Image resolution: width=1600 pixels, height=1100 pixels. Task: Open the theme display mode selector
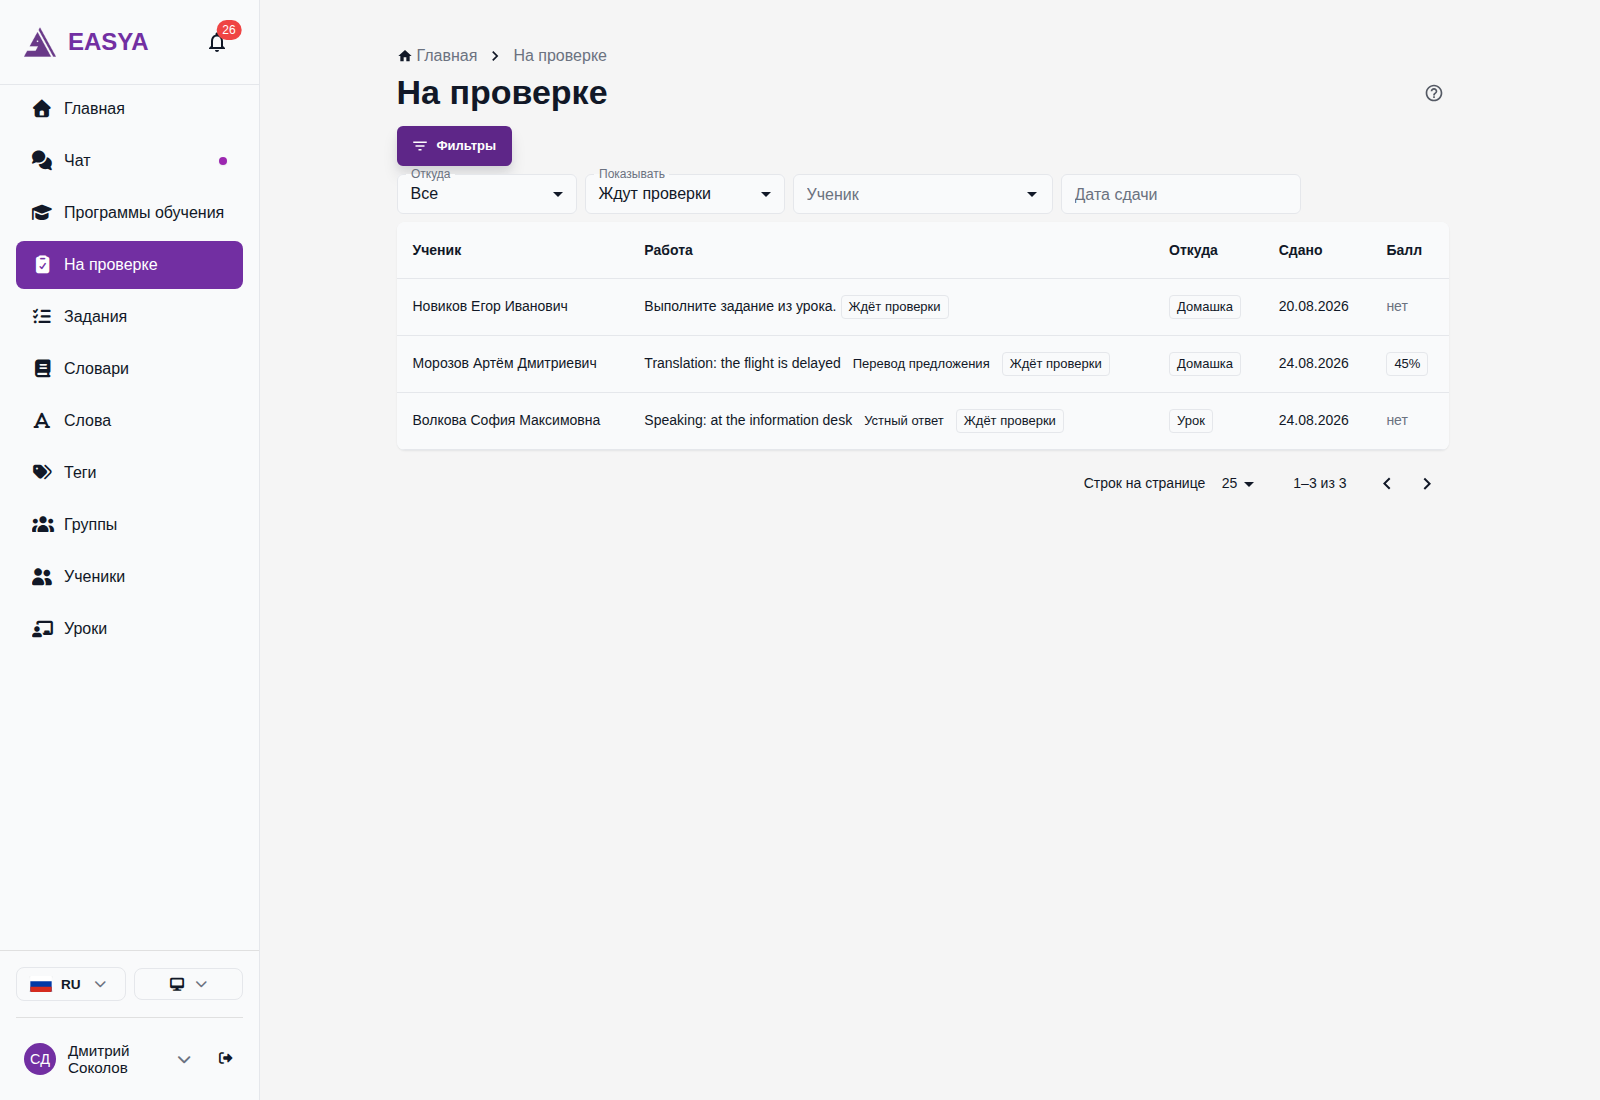point(188,985)
